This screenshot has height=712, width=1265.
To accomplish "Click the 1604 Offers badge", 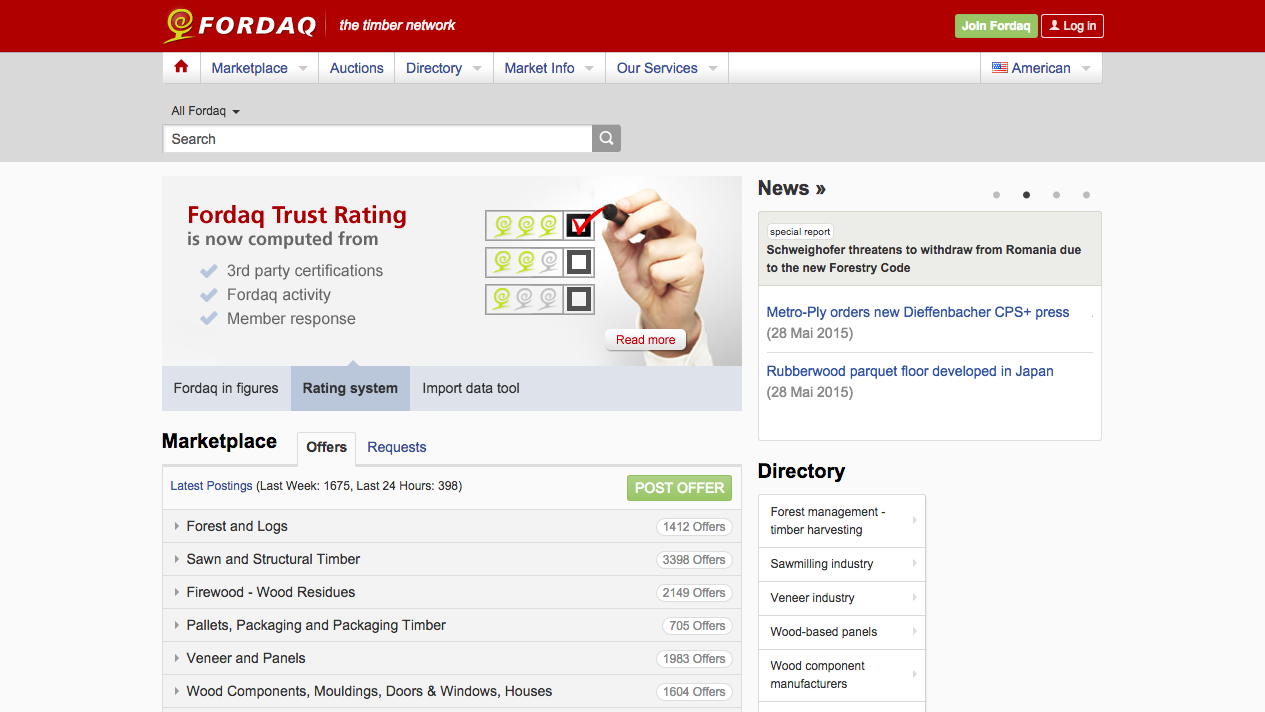I will pyautogui.click(x=694, y=692).
